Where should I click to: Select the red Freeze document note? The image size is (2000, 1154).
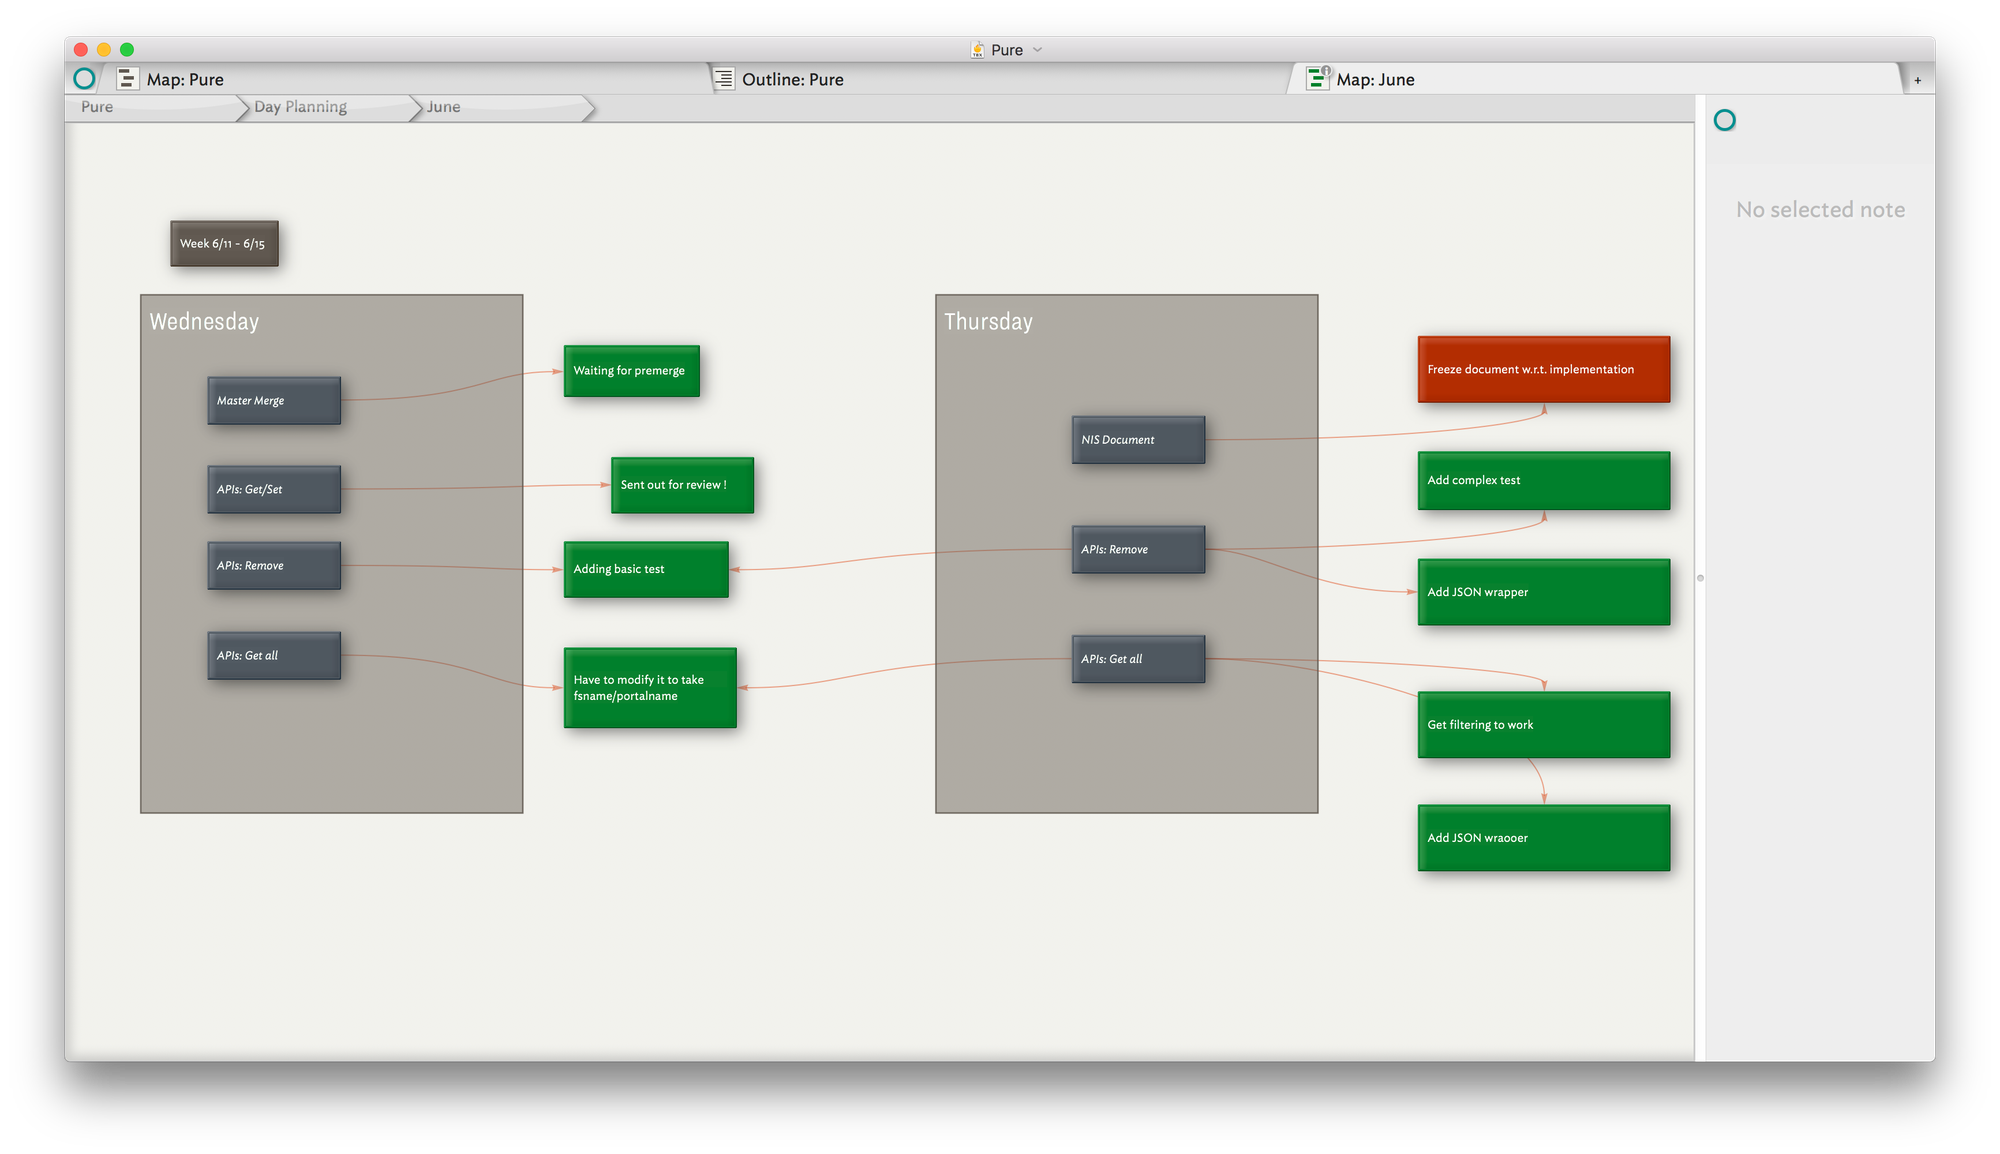coord(1543,369)
